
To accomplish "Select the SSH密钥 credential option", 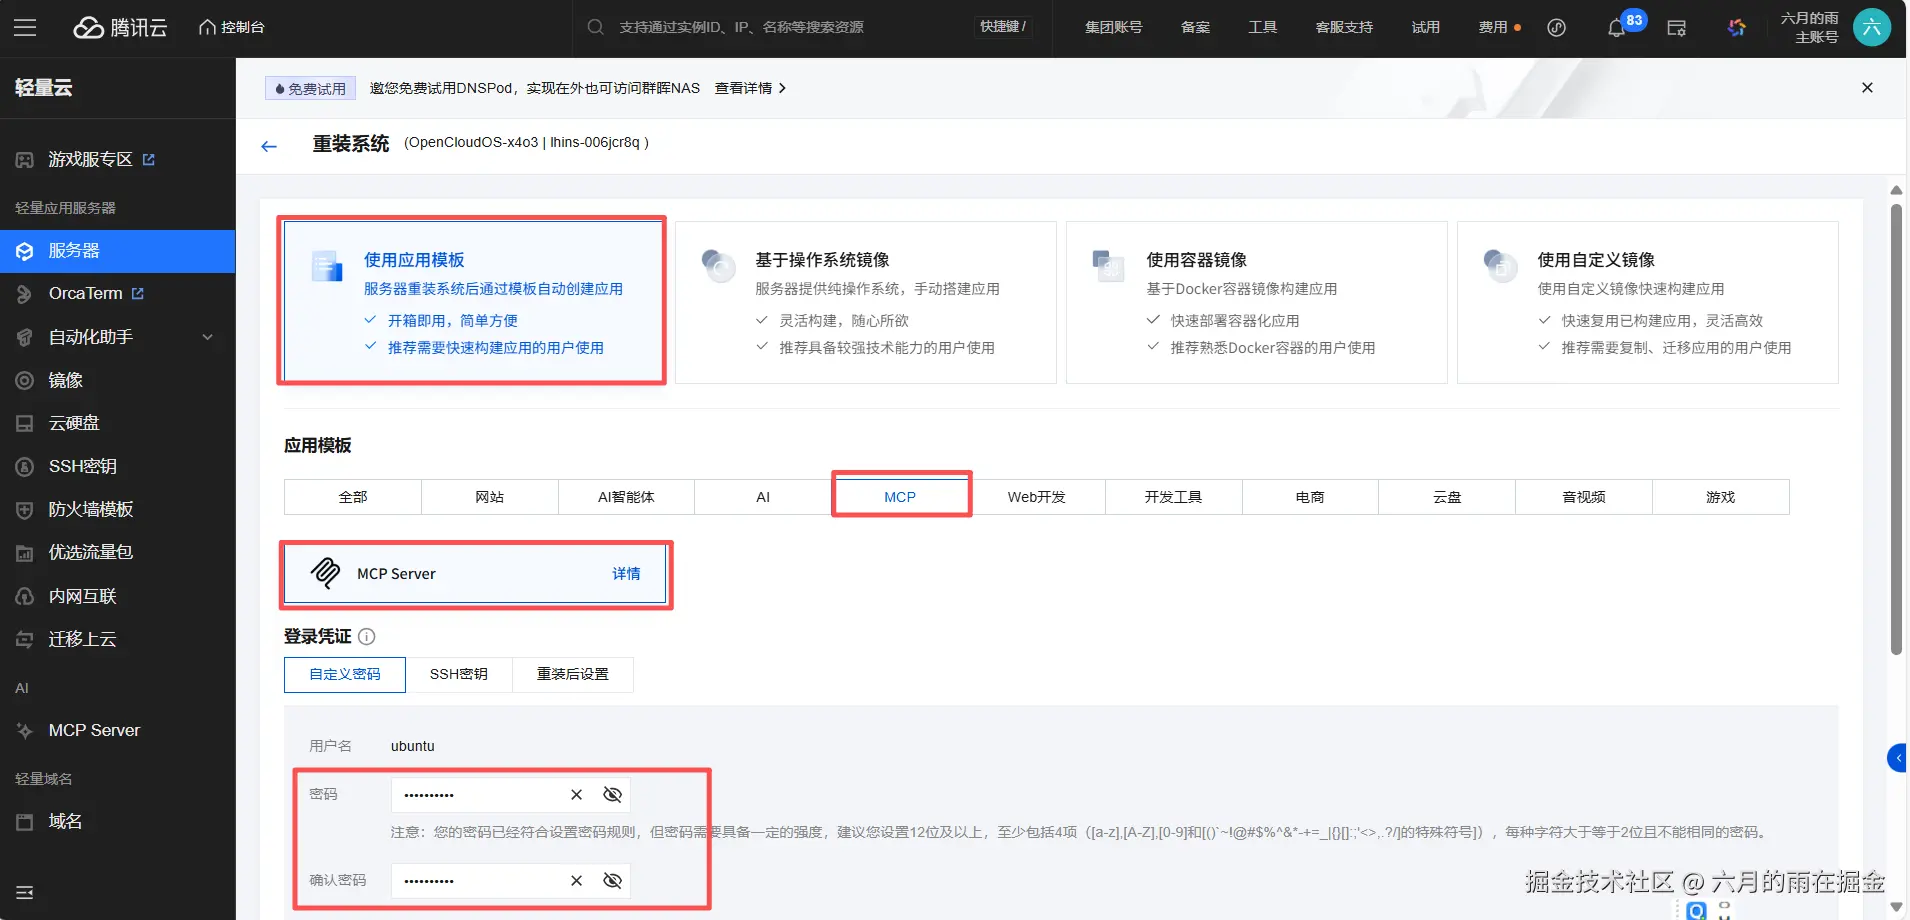I will [x=459, y=674].
